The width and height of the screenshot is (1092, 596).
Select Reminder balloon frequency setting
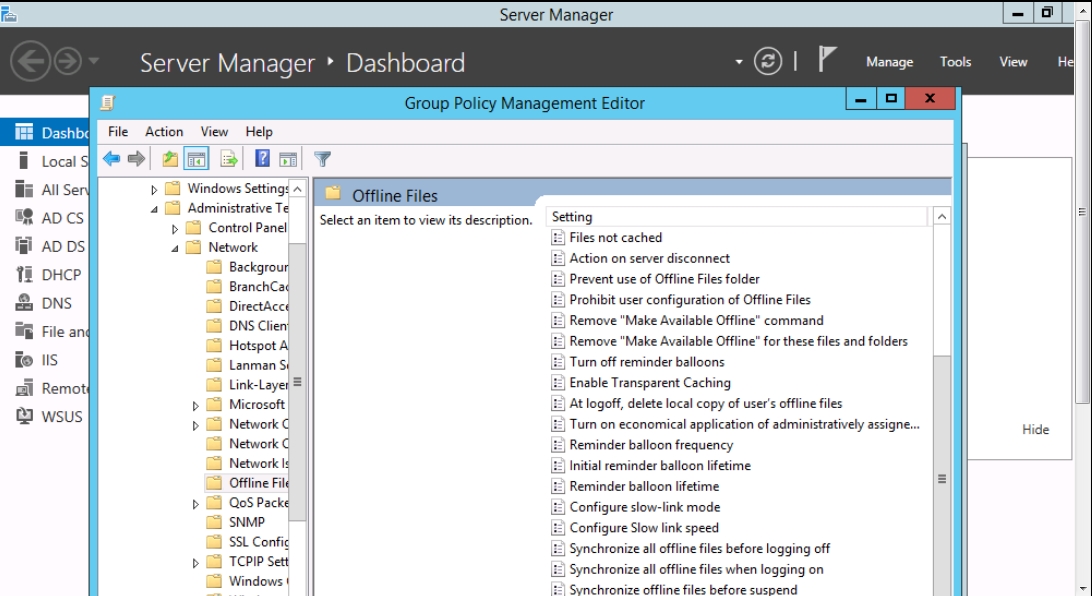(x=651, y=445)
